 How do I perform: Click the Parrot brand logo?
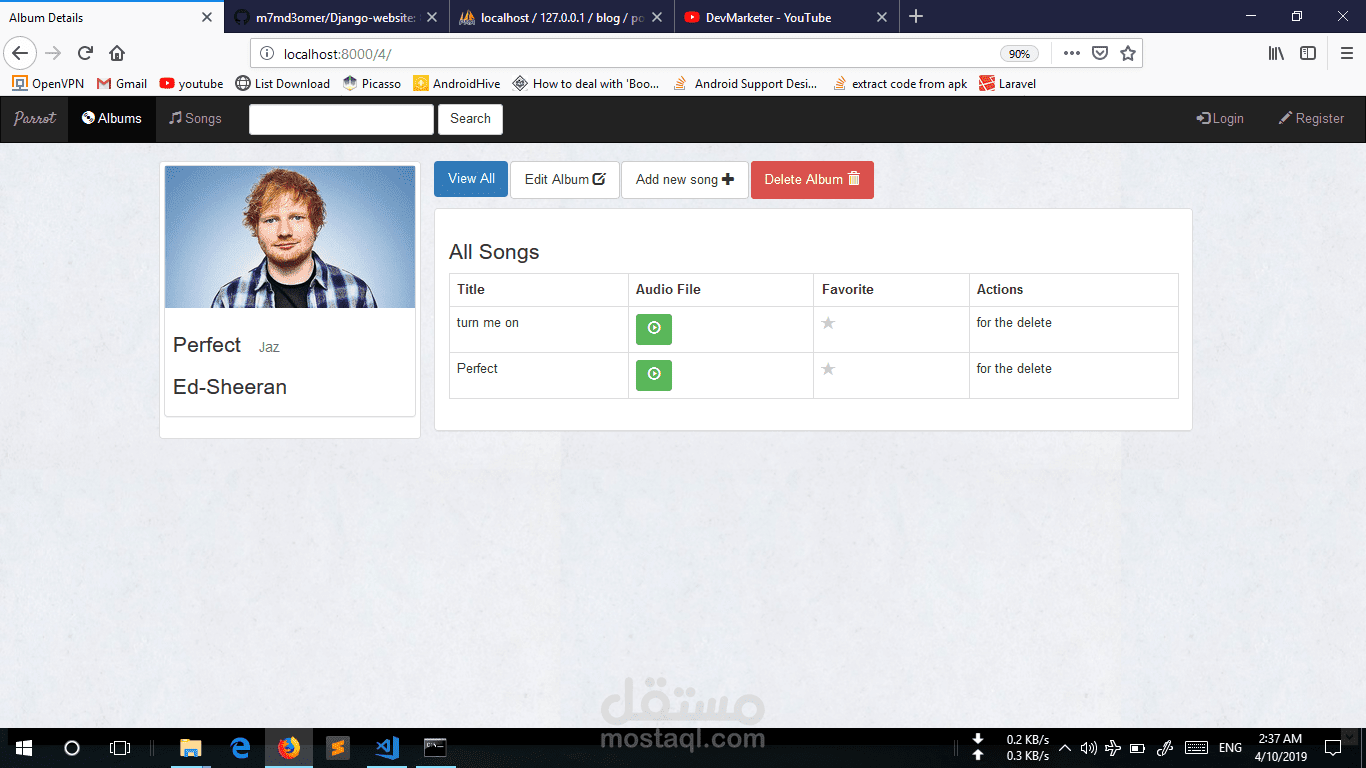pos(33,118)
